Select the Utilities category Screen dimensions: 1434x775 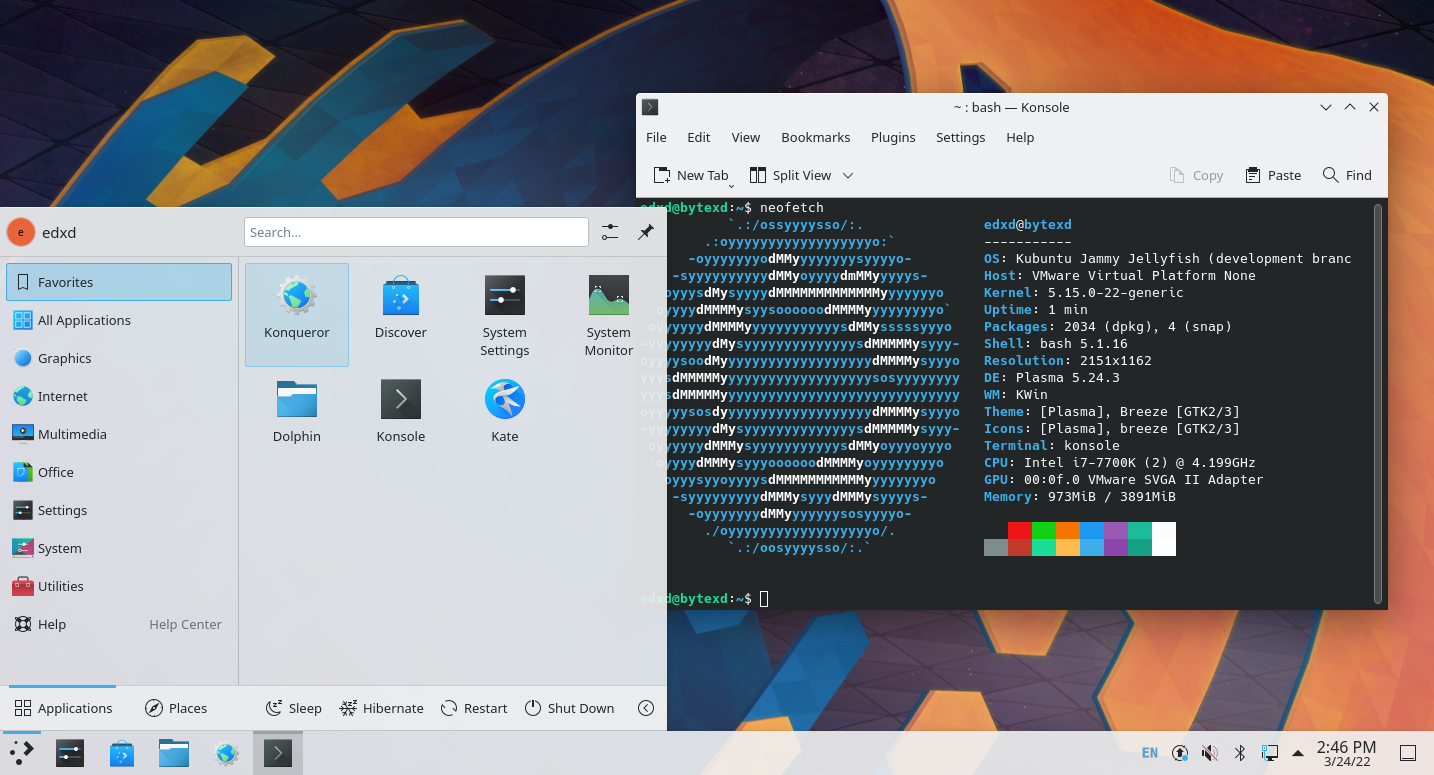pos(119,586)
